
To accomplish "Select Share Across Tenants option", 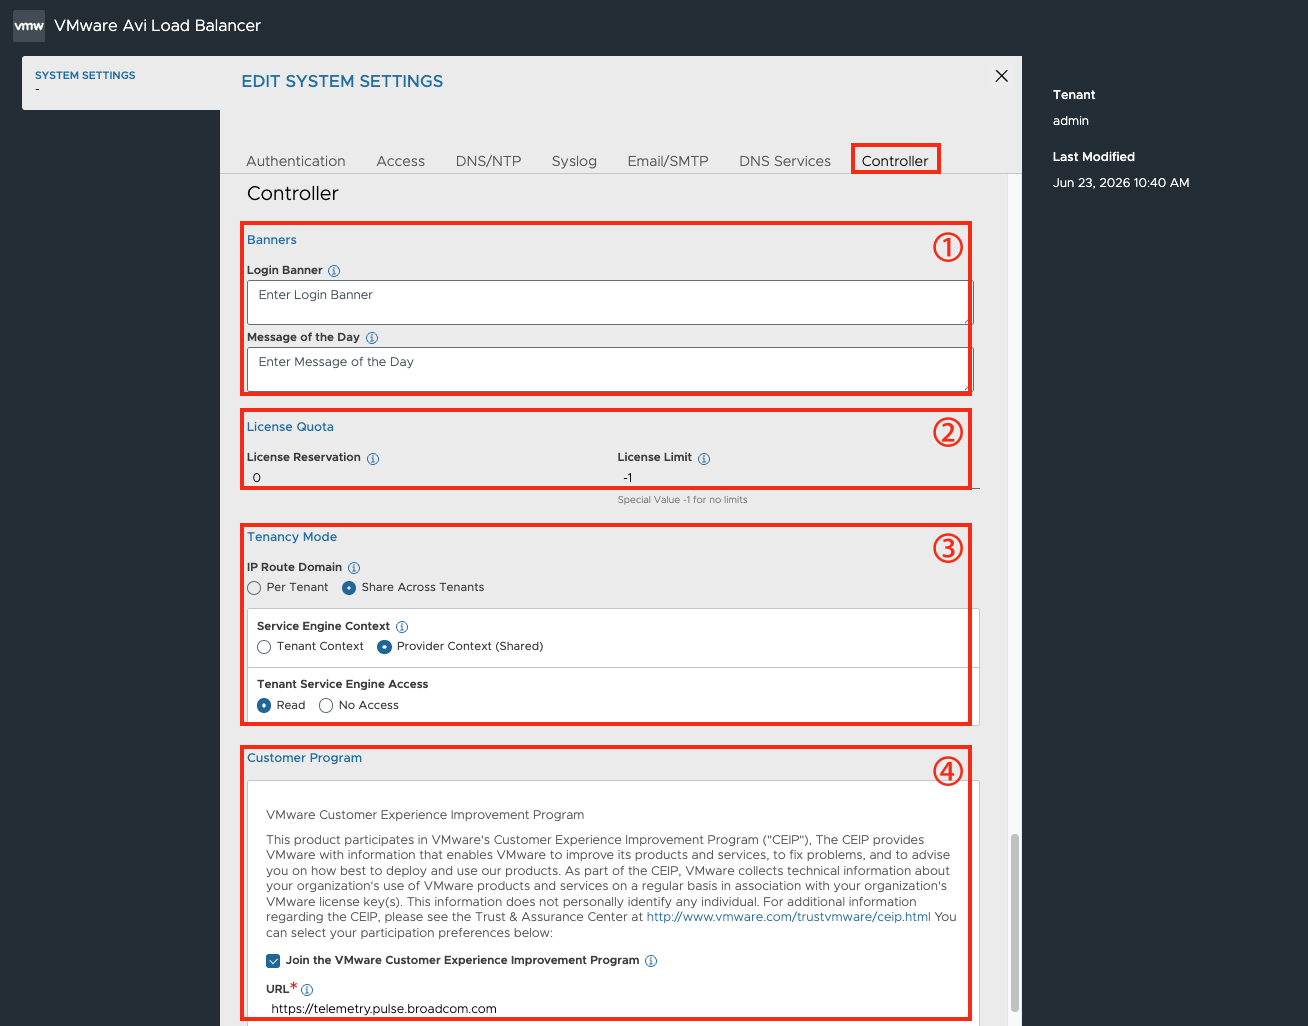I will pyautogui.click(x=349, y=588).
